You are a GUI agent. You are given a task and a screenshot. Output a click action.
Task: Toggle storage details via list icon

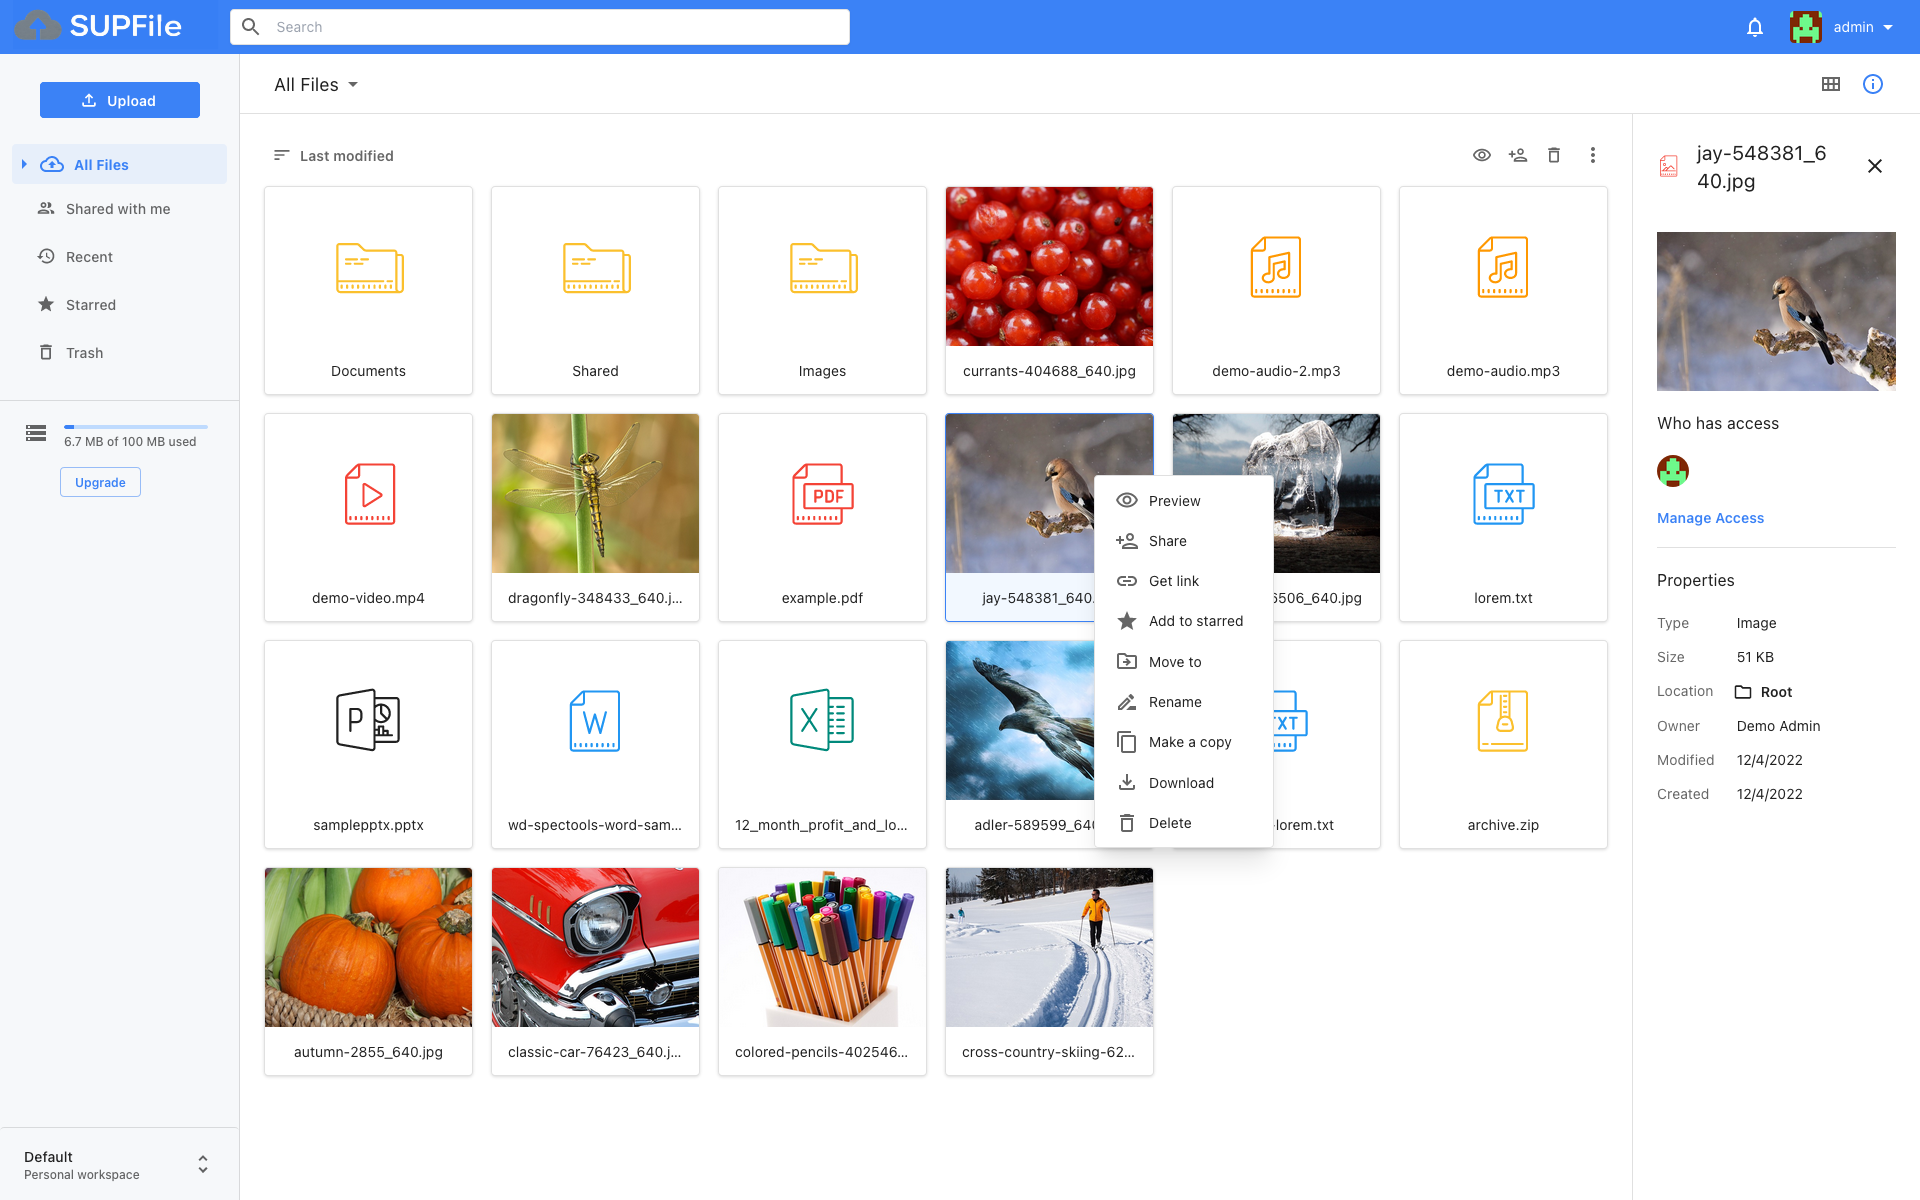click(x=35, y=433)
